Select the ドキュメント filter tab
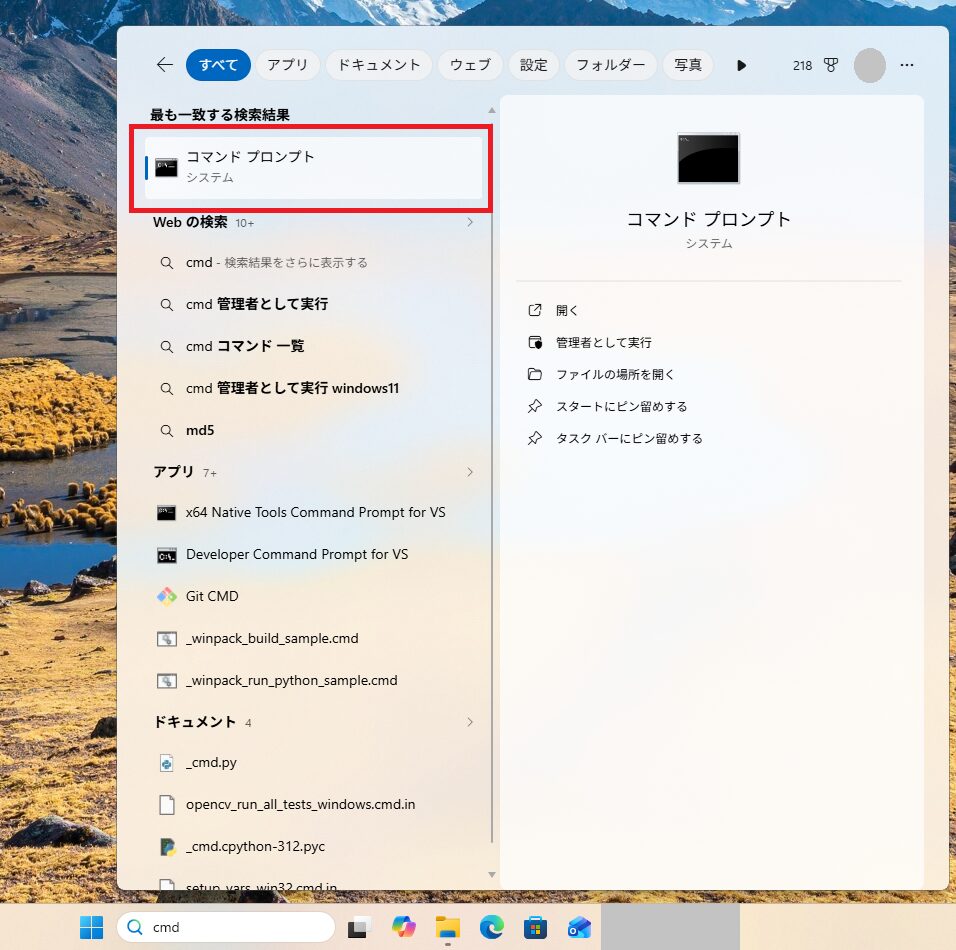Screen dimensions: 956x950 379,65
